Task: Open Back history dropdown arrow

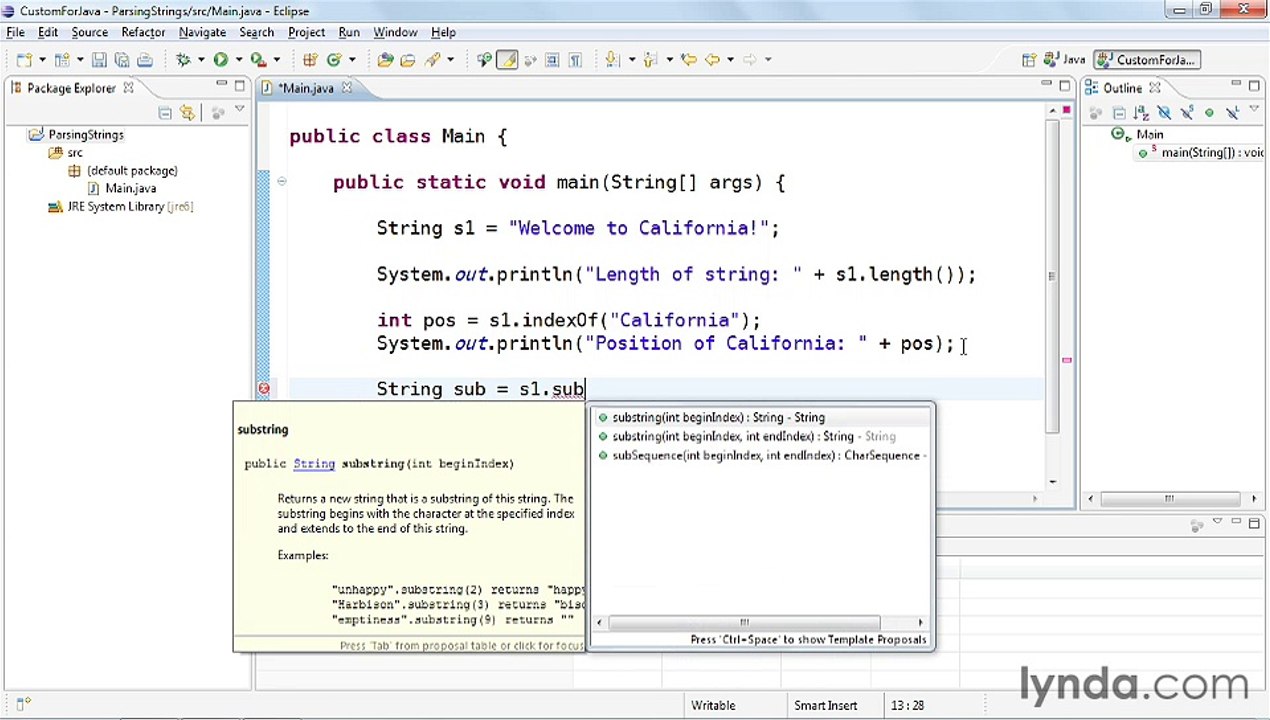Action: 730,60
